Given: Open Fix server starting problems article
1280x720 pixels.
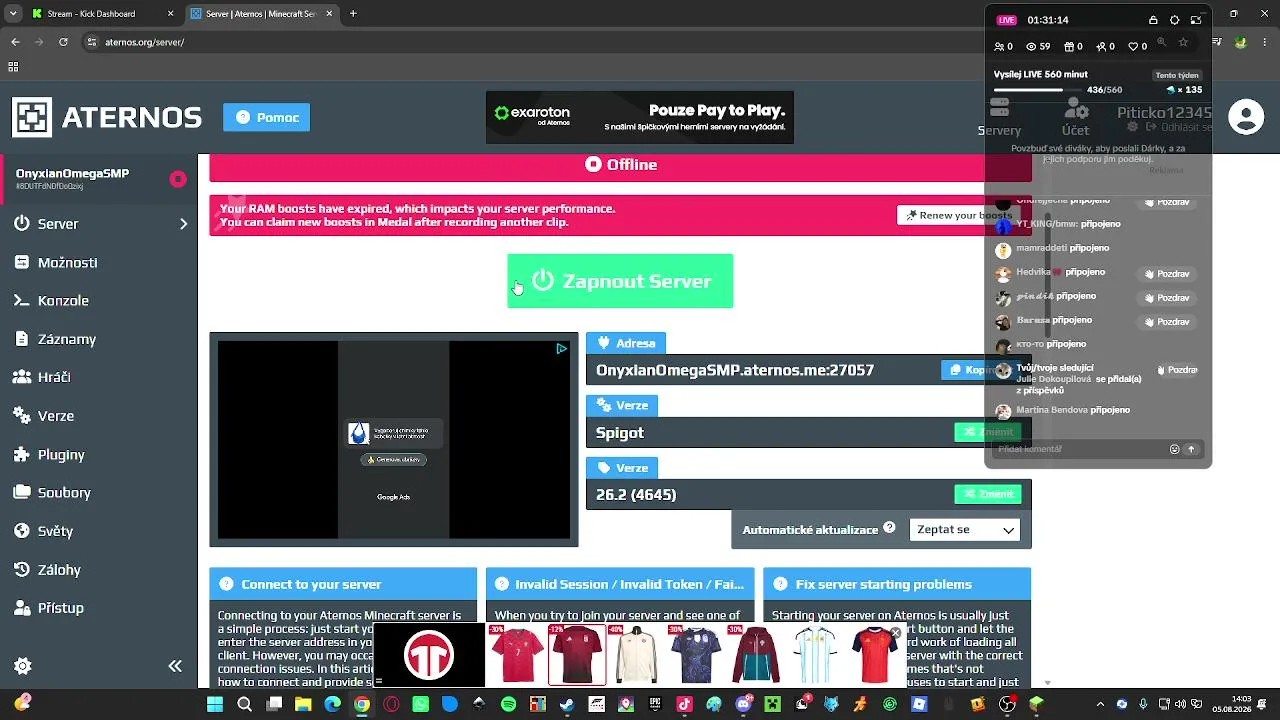Looking at the screenshot, I should 897,584.
